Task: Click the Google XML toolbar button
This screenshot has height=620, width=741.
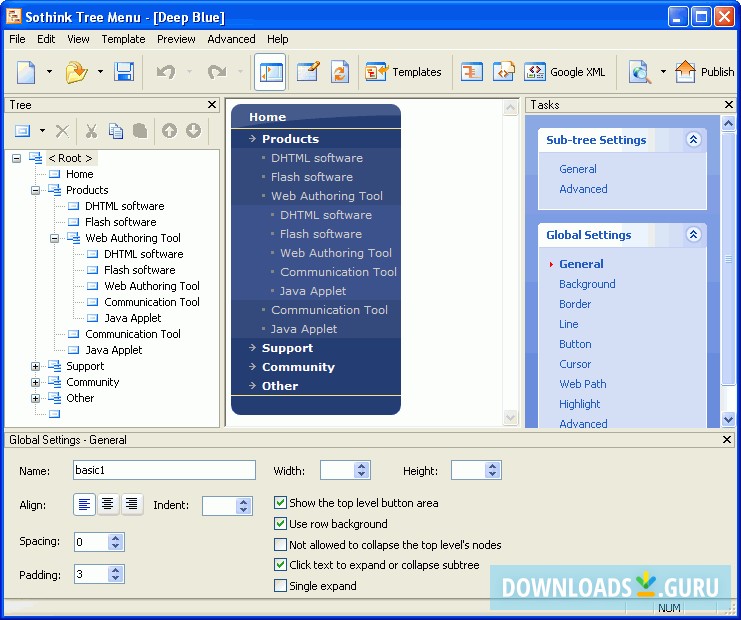Action: [x=565, y=72]
